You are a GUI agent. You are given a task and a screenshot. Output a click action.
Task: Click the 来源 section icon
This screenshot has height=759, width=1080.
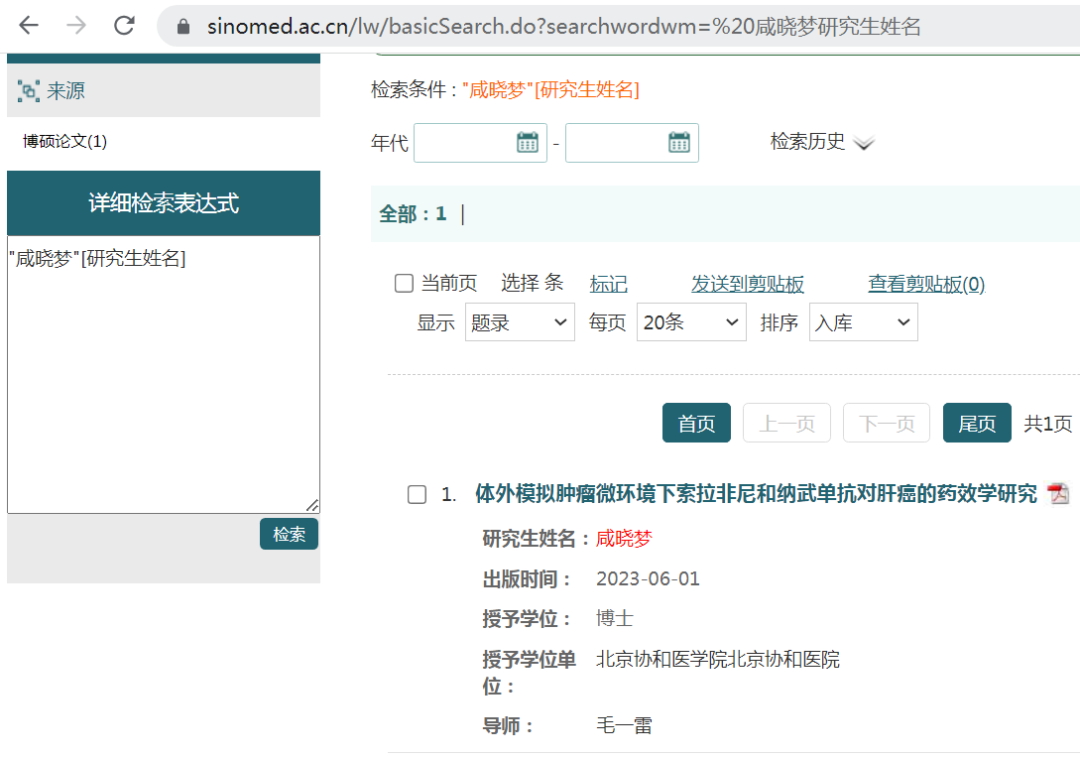pos(28,91)
